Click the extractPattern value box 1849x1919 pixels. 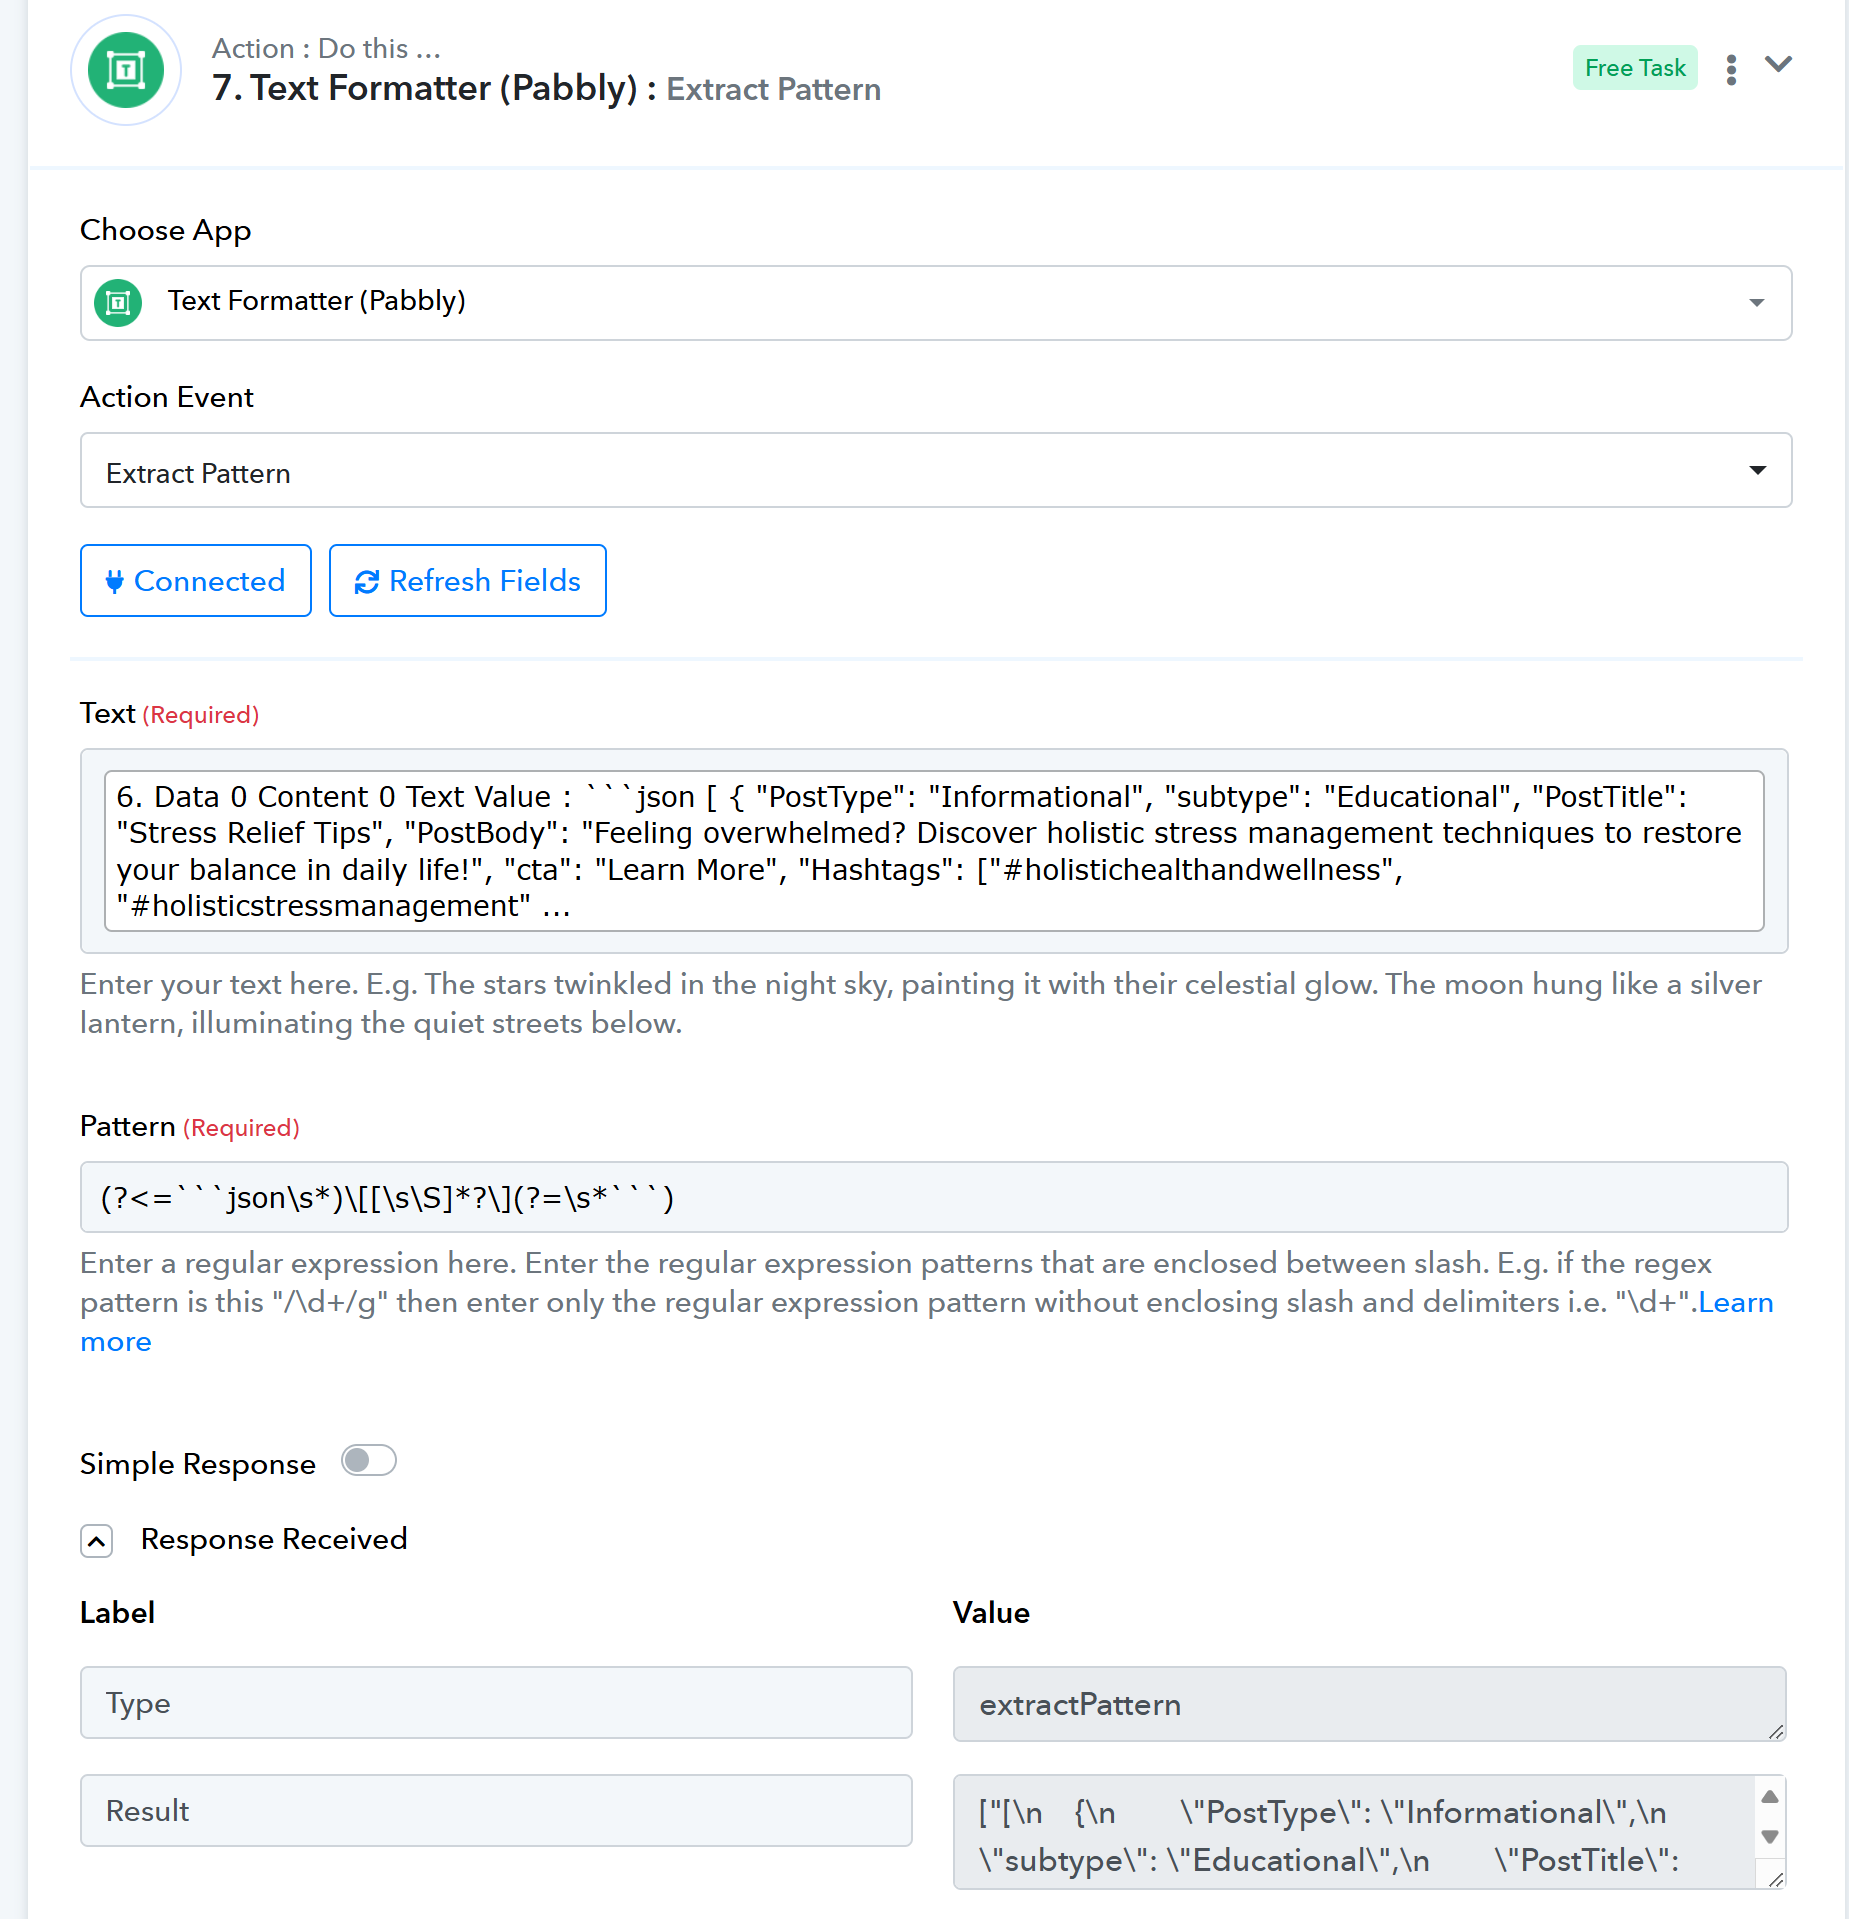tap(1370, 1704)
